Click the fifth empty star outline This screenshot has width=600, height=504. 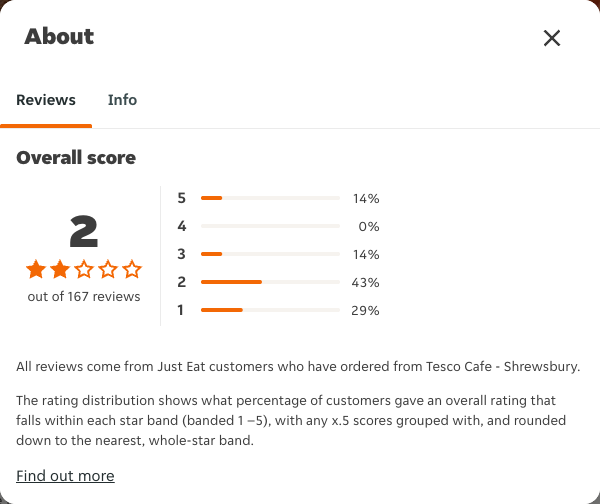pos(132,269)
